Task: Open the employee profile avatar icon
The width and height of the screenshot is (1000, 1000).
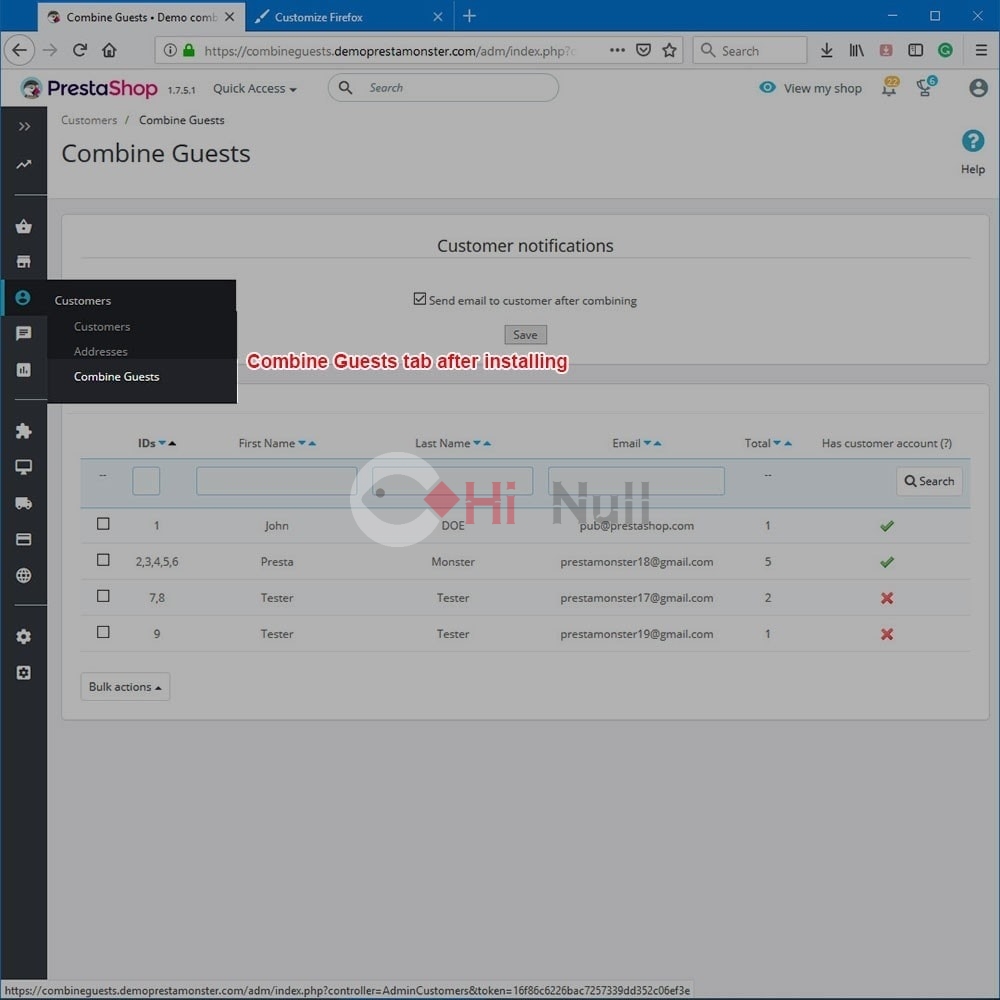Action: (x=978, y=87)
